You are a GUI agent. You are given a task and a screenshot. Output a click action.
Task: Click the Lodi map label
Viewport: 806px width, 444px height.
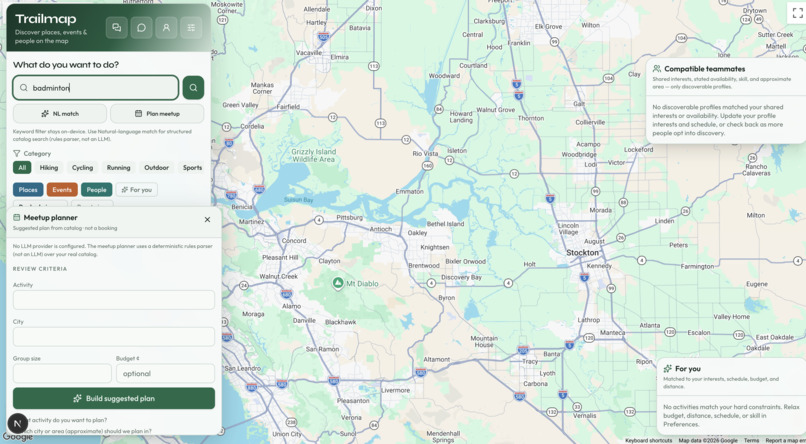590,164
